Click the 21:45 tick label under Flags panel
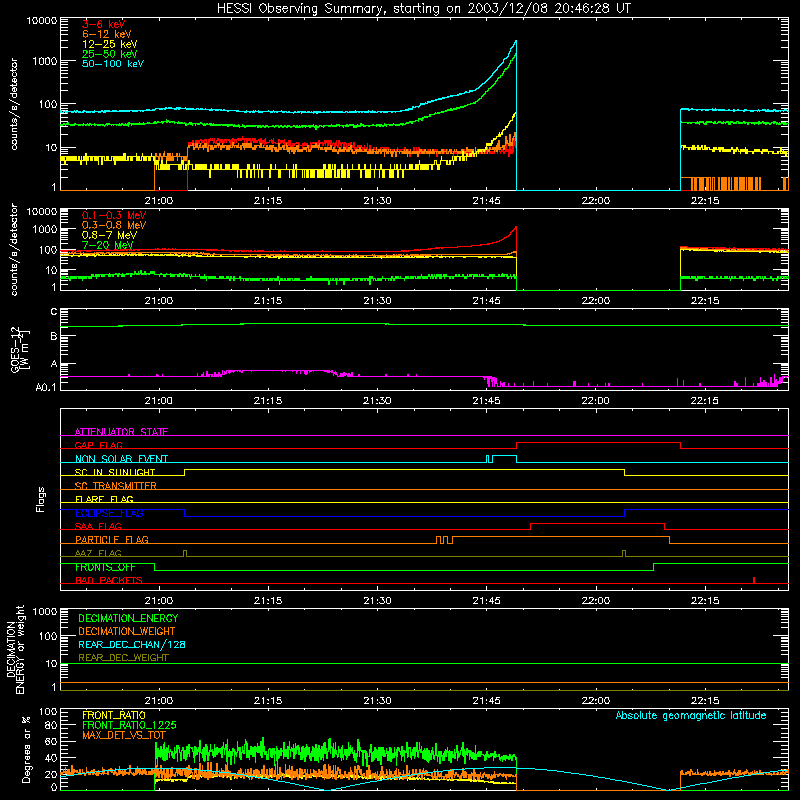The width and height of the screenshot is (800, 800). point(486,601)
